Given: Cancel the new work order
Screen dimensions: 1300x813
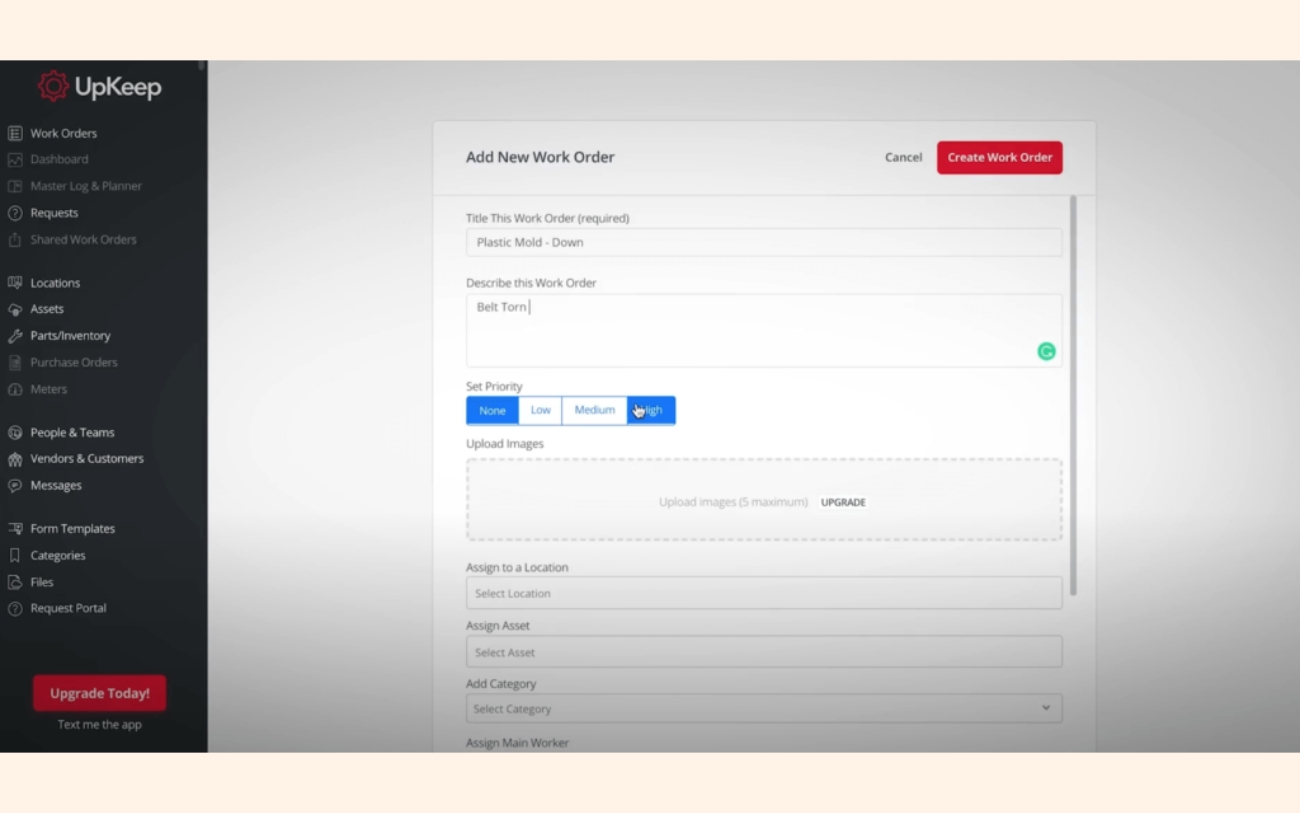Looking at the screenshot, I should point(903,157).
